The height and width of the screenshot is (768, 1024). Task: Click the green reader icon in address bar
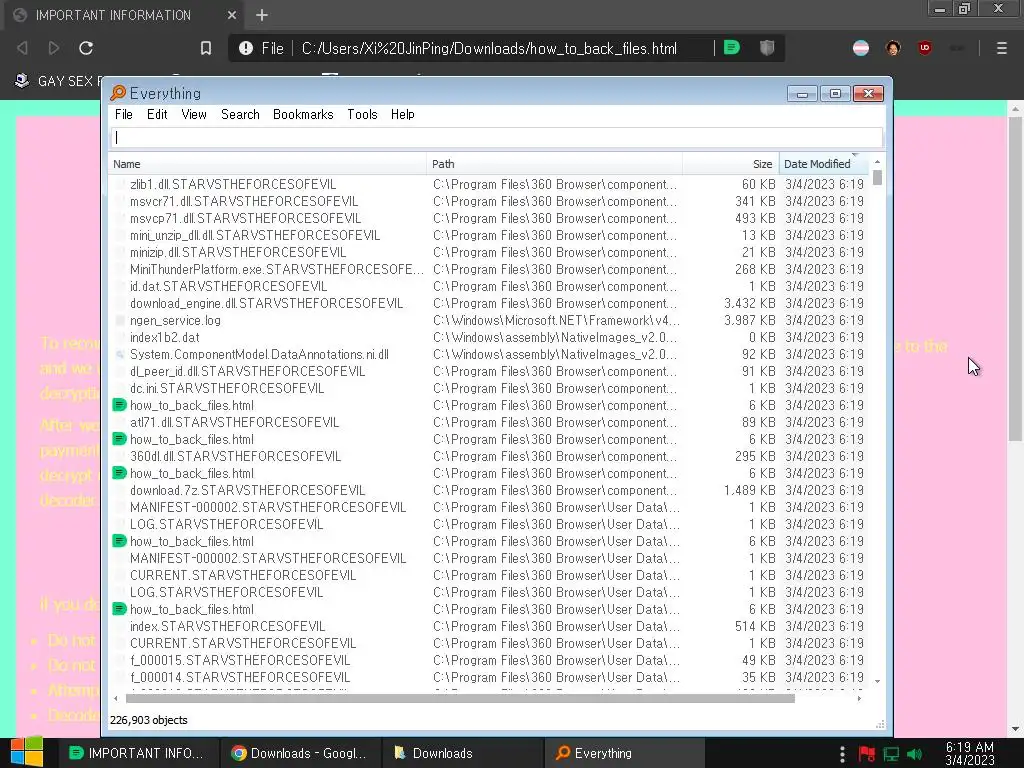coord(732,48)
